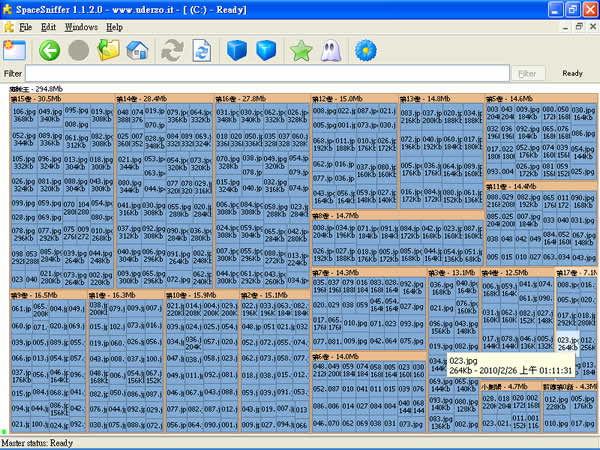The height and width of the screenshot is (450, 600).
Task: Select the 14.4Mb folder header
Action: point(541,186)
